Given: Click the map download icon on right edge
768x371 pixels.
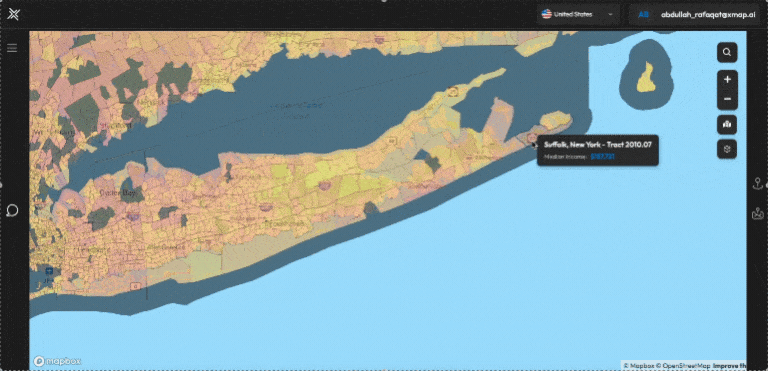Looking at the screenshot, I should [x=758, y=213].
